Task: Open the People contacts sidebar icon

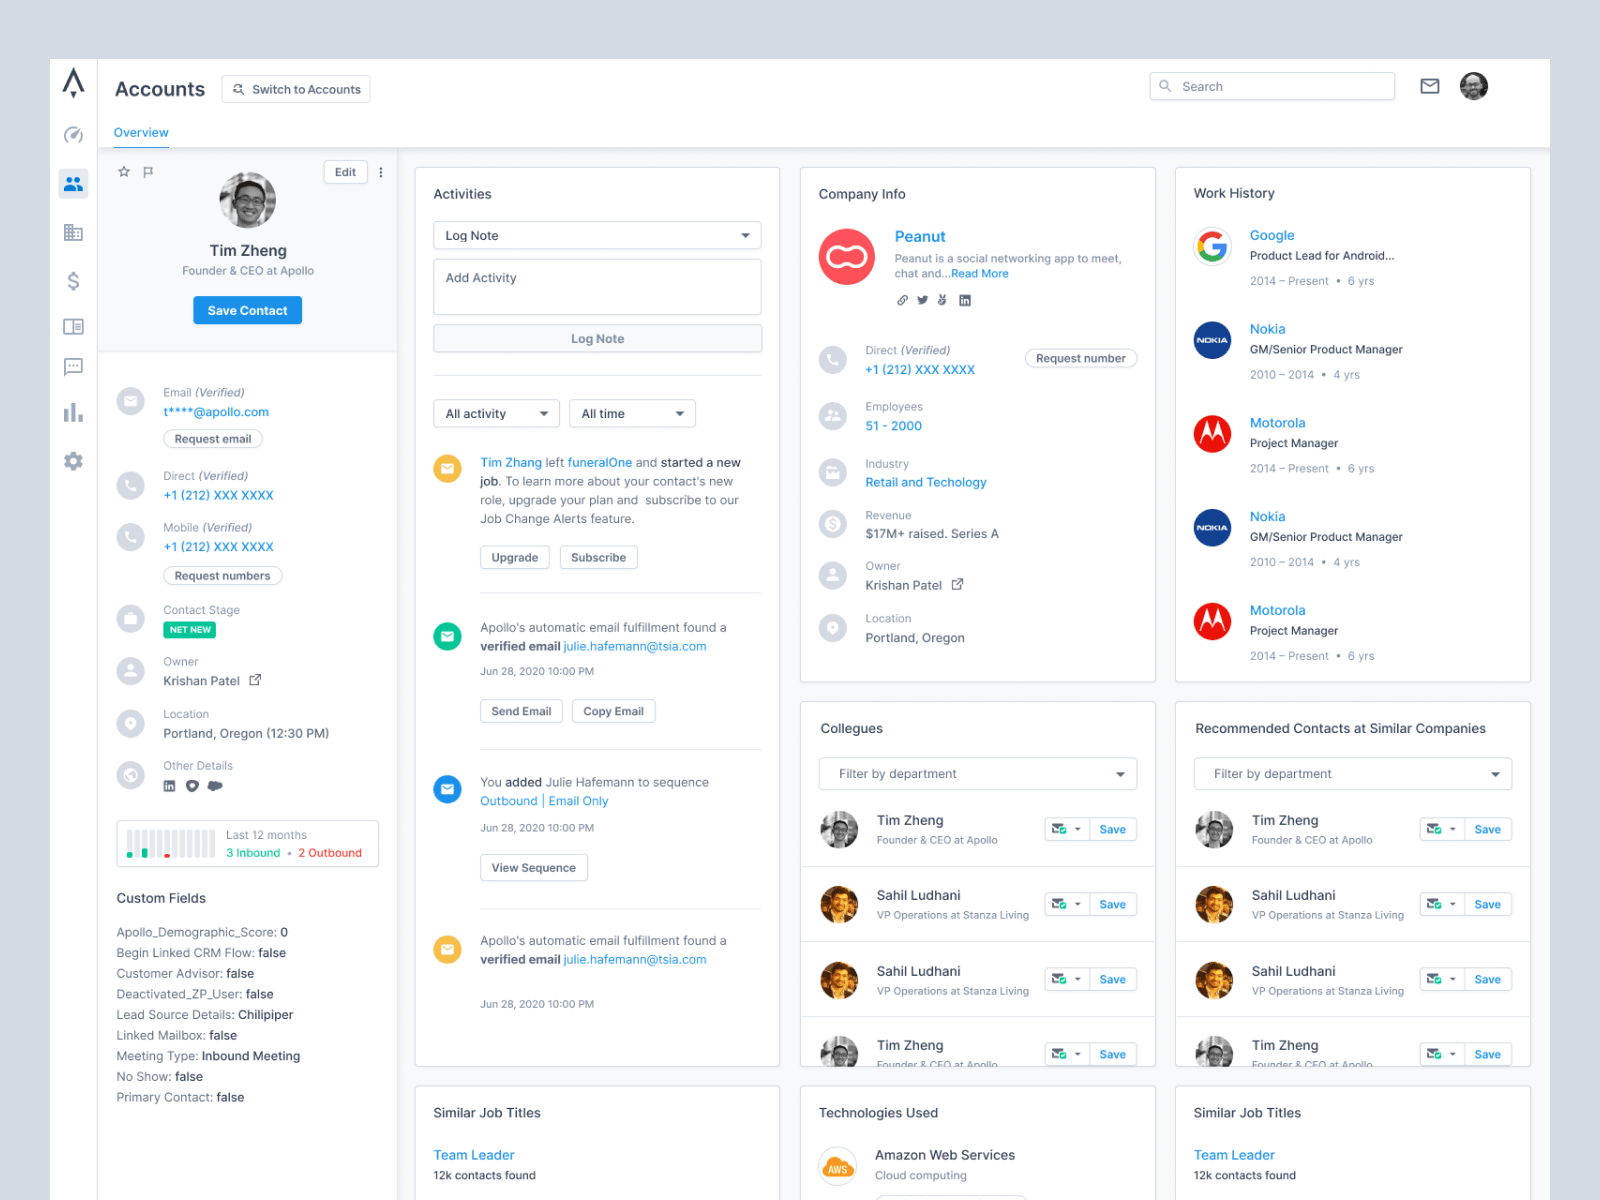Action: pyautogui.click(x=73, y=184)
